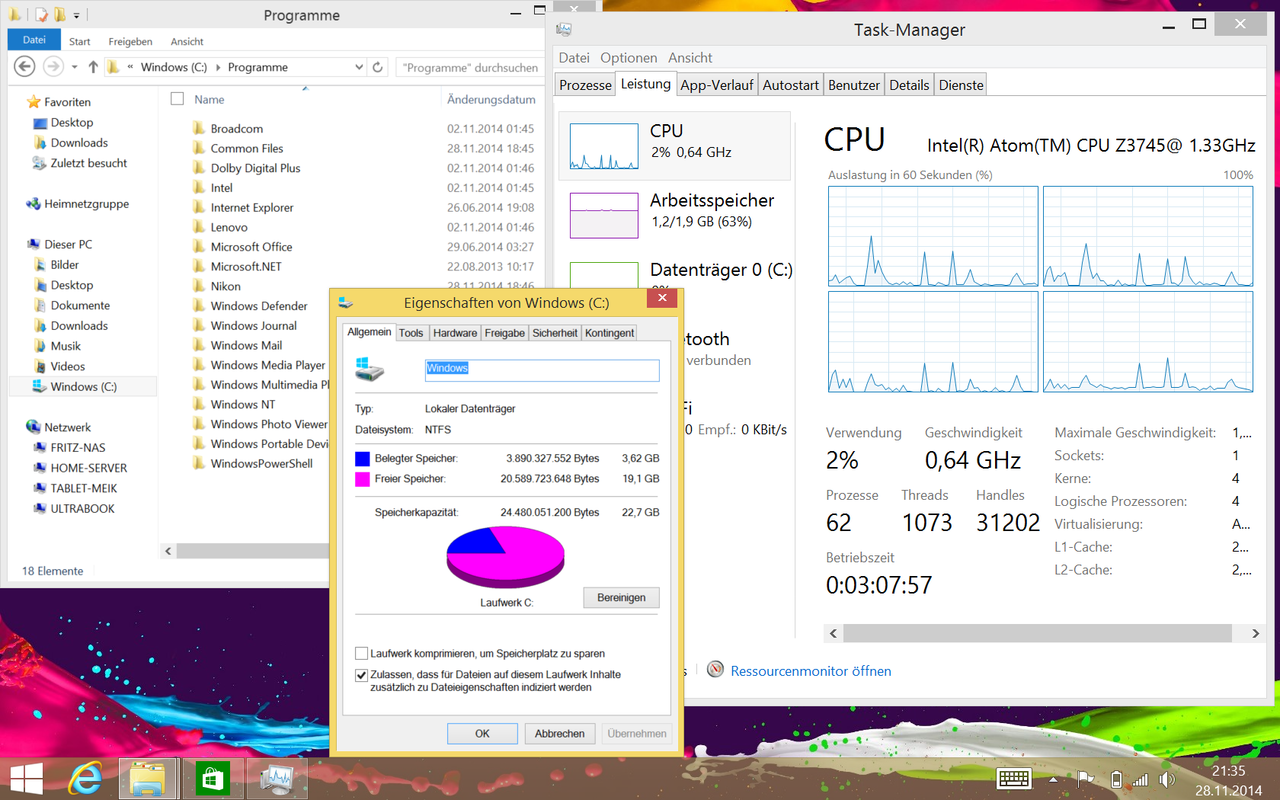This screenshot has height=800, width=1280.
Task: Click the volume speaker tray icon
Action: 1167,779
